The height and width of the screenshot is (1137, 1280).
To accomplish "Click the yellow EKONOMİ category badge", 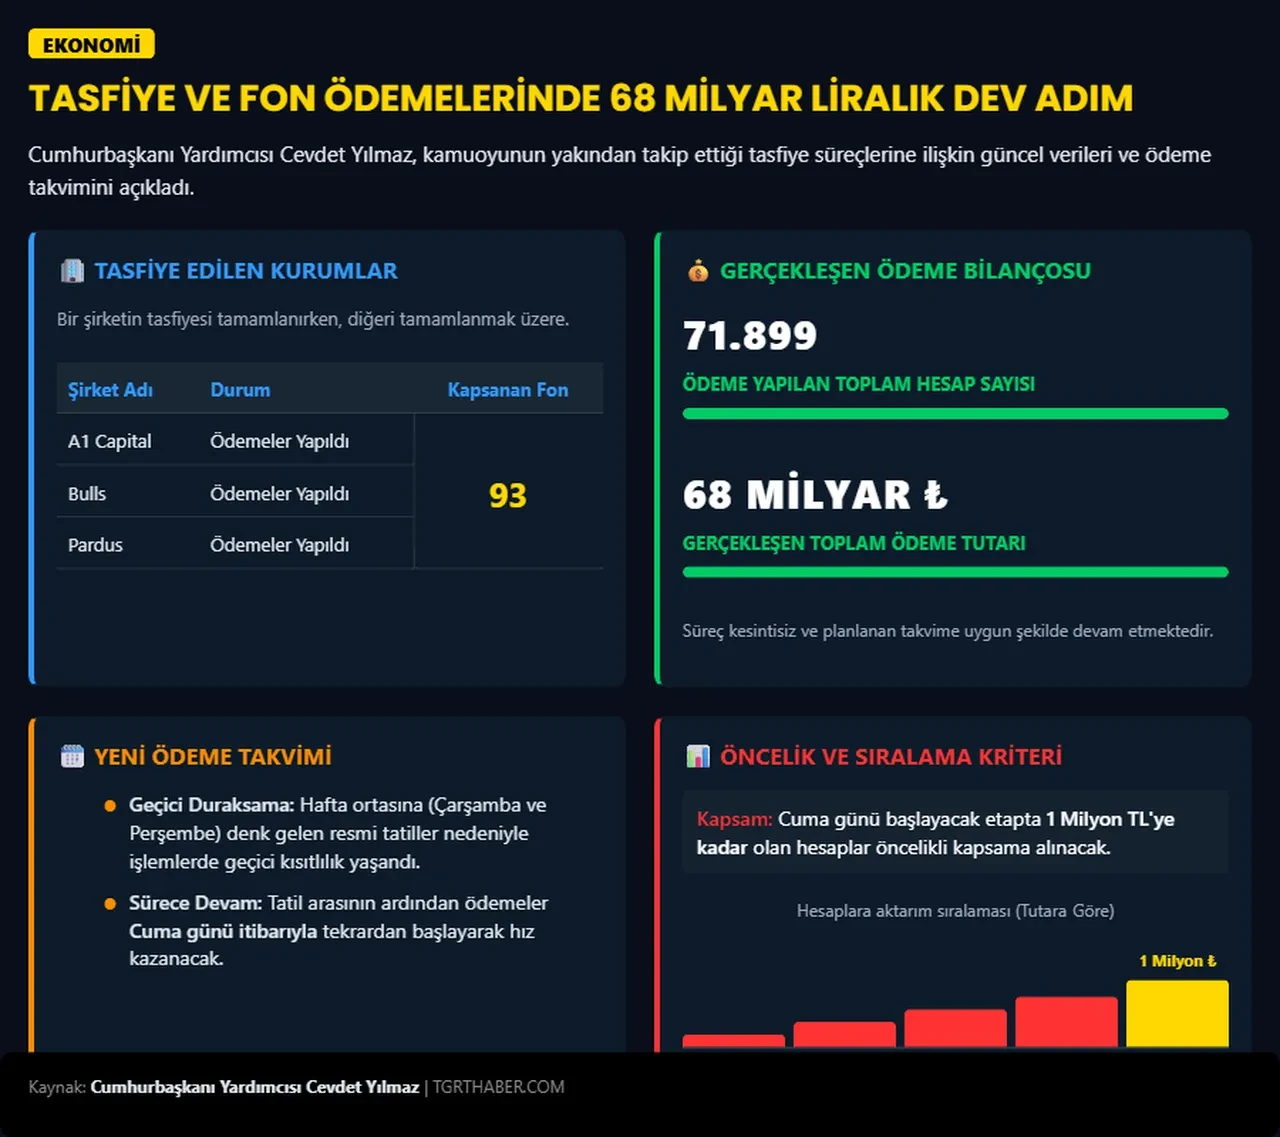I will [91, 45].
